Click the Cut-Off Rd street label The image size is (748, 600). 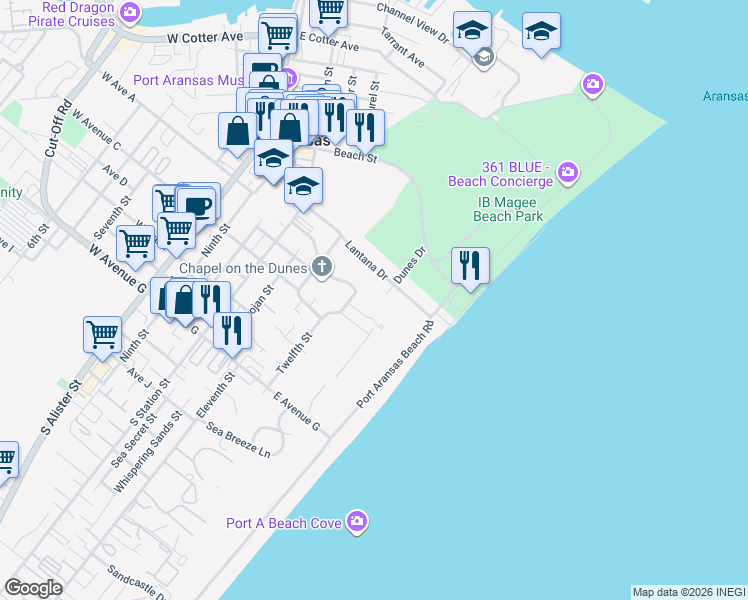[x=58, y=128]
